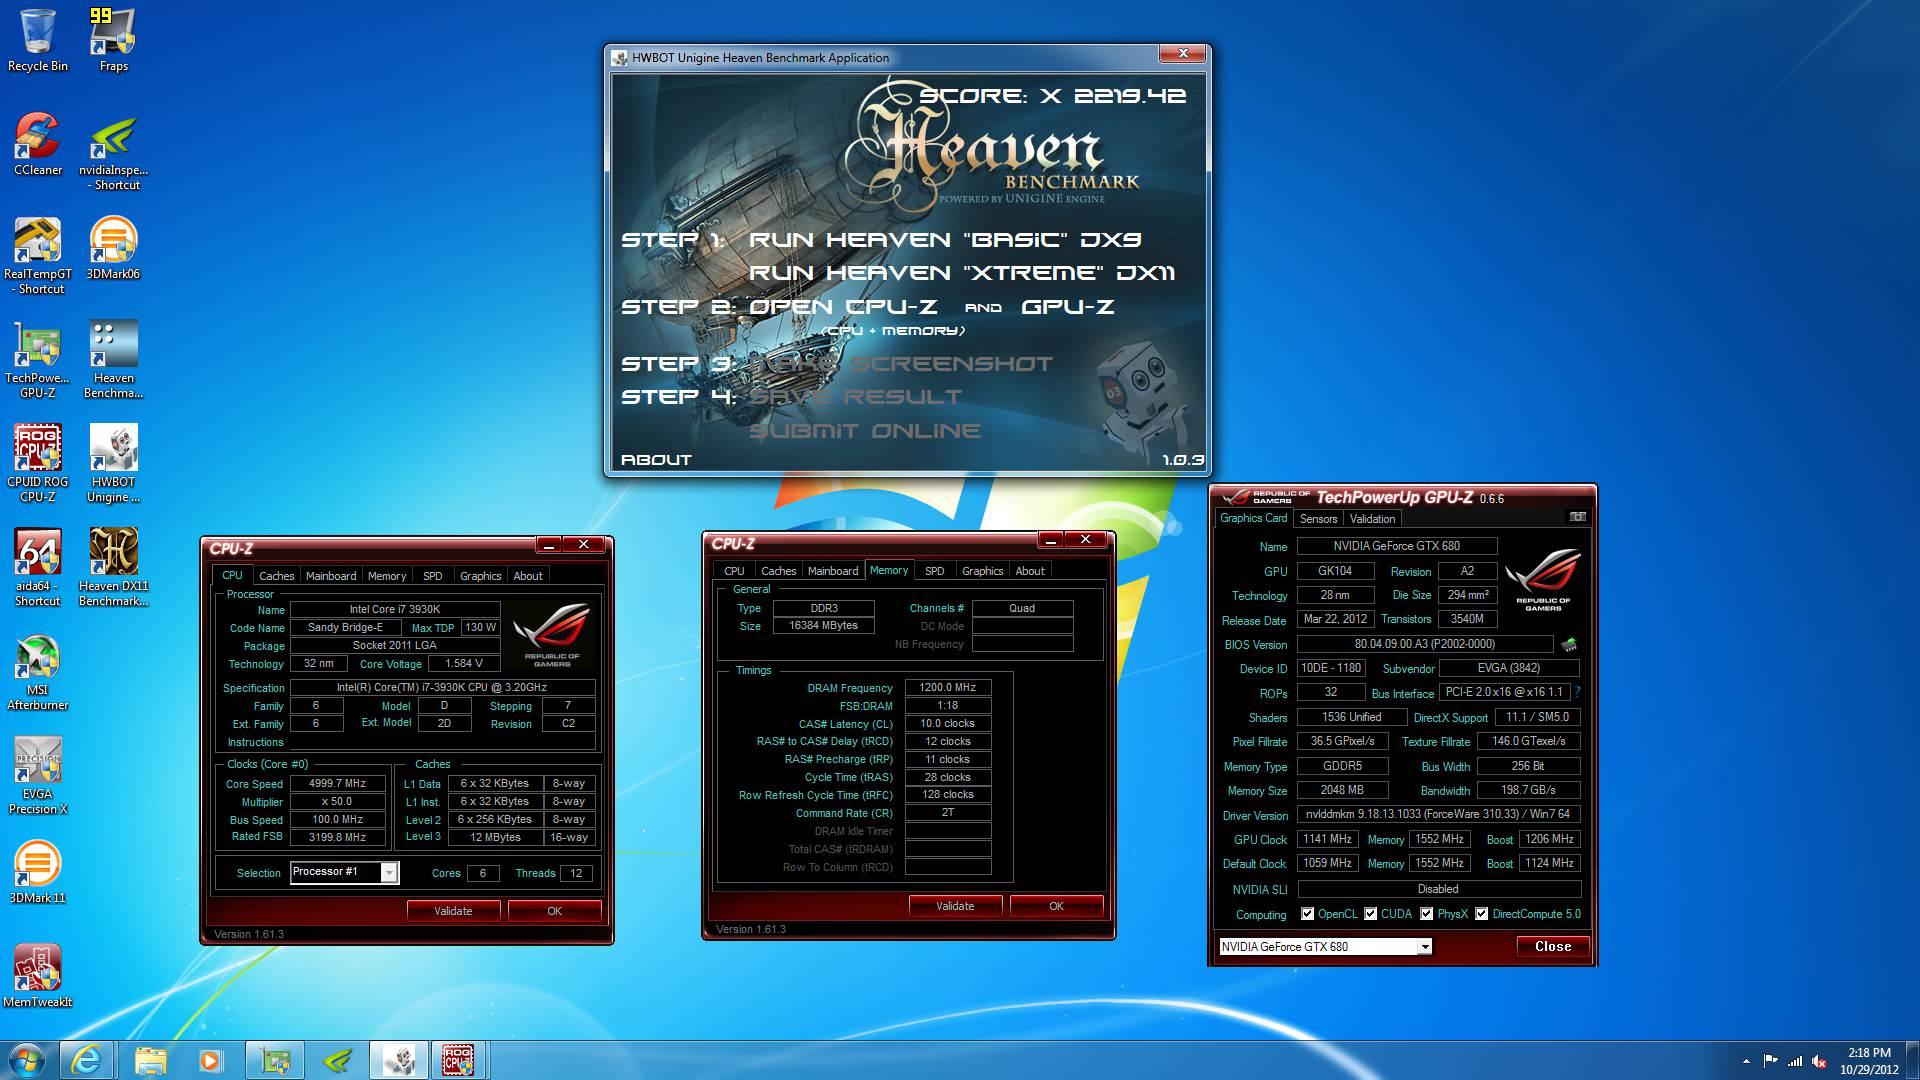This screenshot has width=1920, height=1080.
Task: Open the Heaven DX11 Benchmark desktop icon
Action: pyautogui.click(x=113, y=568)
